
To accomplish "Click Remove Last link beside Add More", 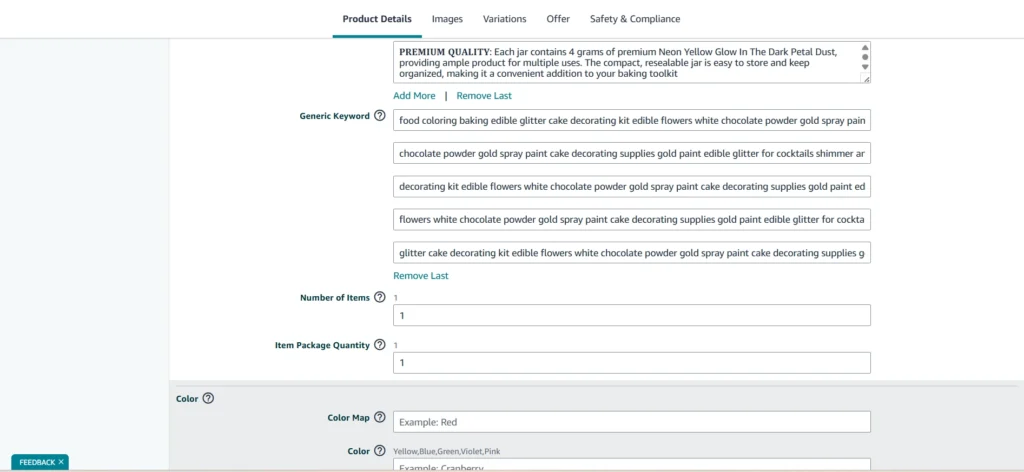I will 484,96.
